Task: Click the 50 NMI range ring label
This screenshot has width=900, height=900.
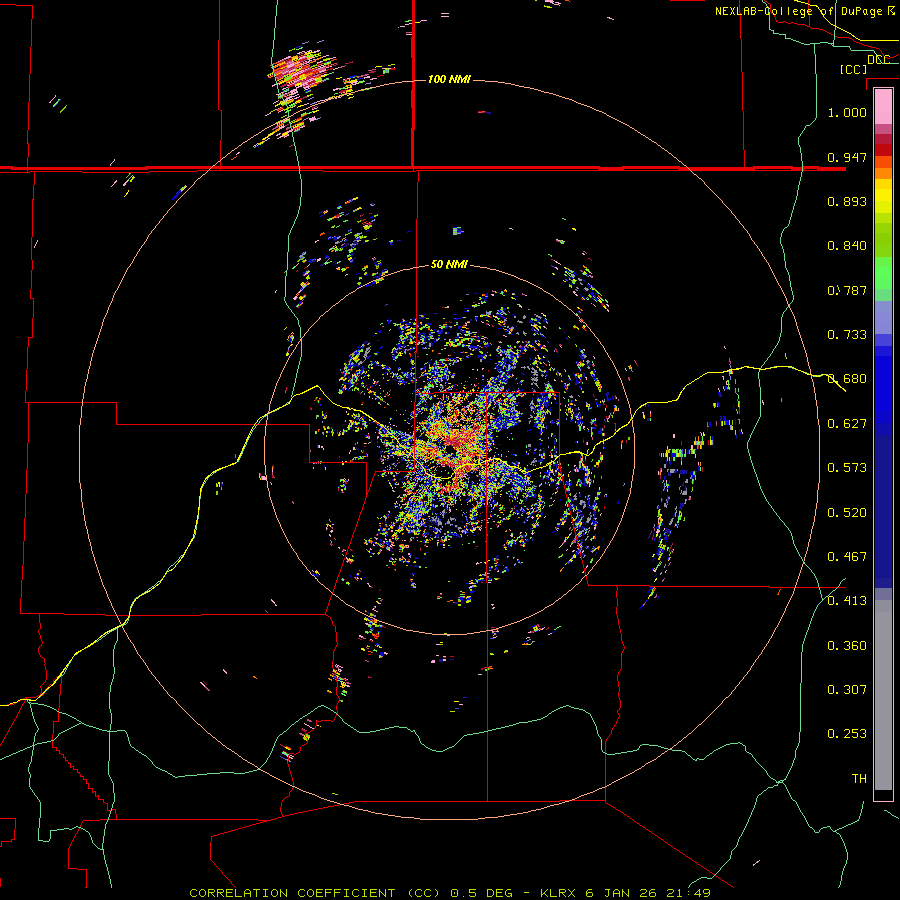Action: (x=449, y=264)
